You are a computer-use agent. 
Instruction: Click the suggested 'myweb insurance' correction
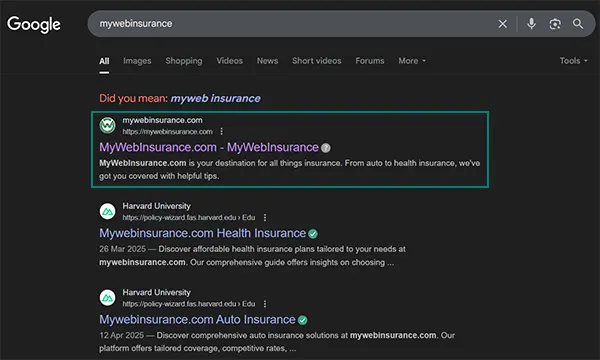(x=215, y=98)
